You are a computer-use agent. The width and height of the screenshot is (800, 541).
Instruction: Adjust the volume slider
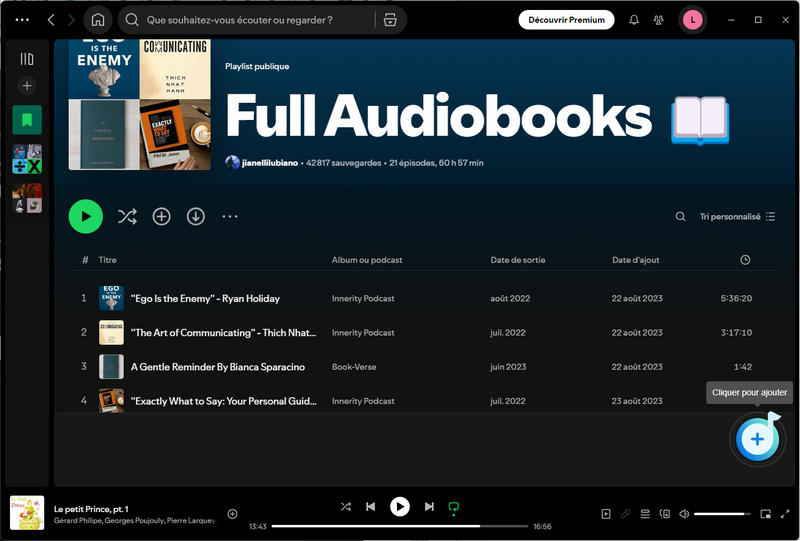(x=721, y=514)
